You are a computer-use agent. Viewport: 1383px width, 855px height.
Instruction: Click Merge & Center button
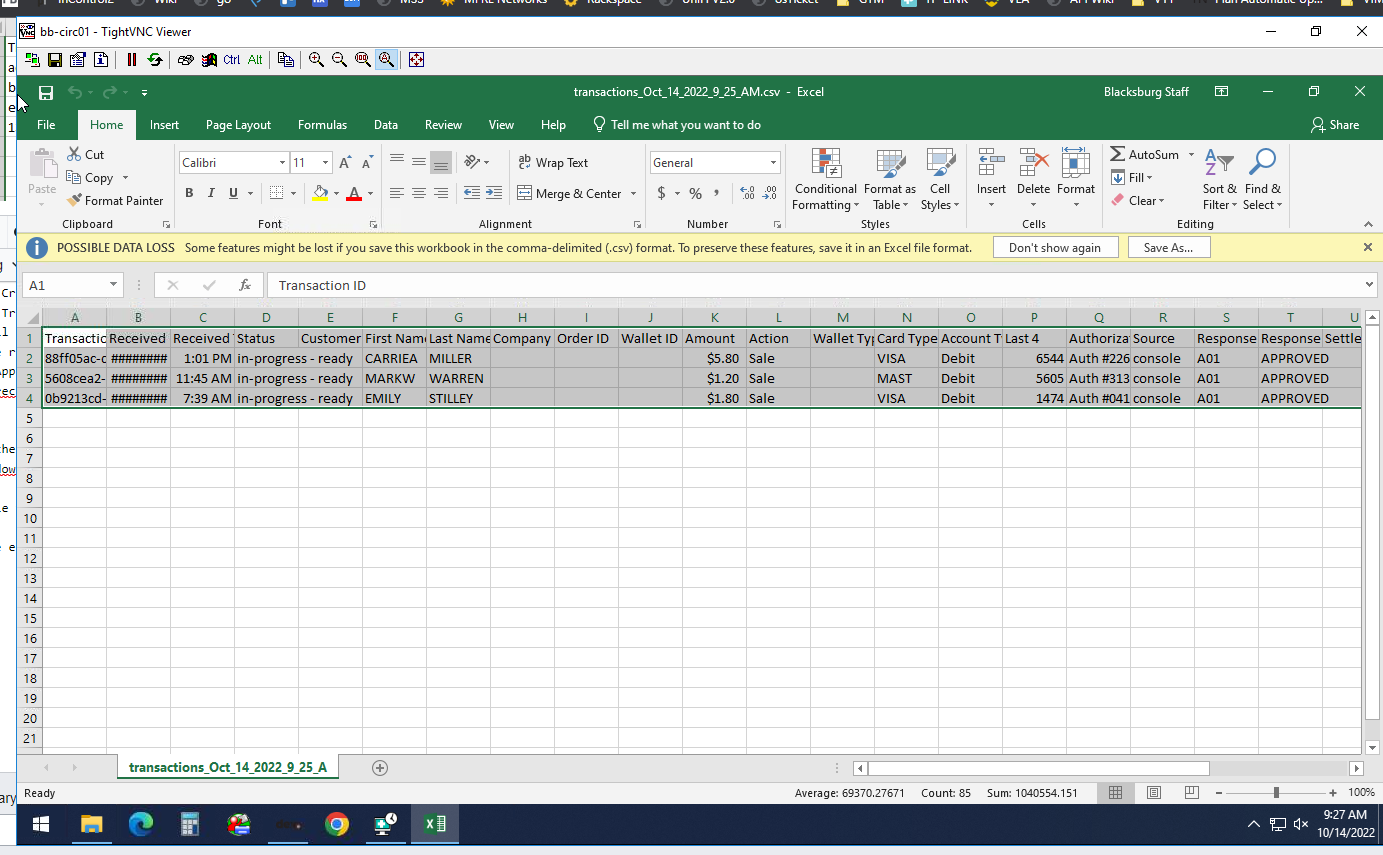point(570,193)
